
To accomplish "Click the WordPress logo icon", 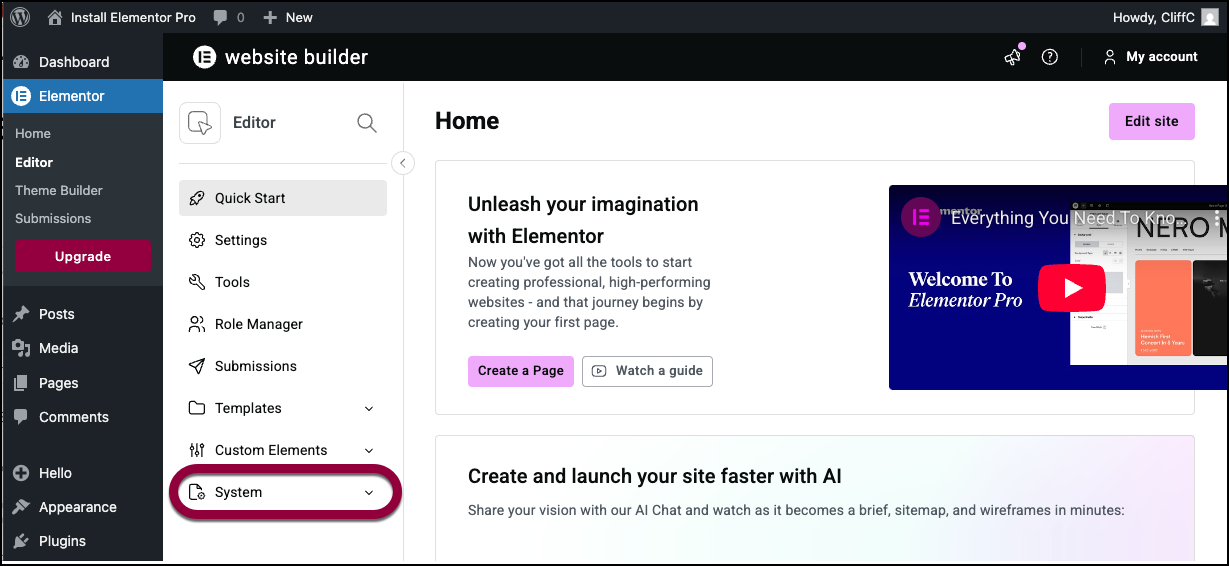I will 21,17.
